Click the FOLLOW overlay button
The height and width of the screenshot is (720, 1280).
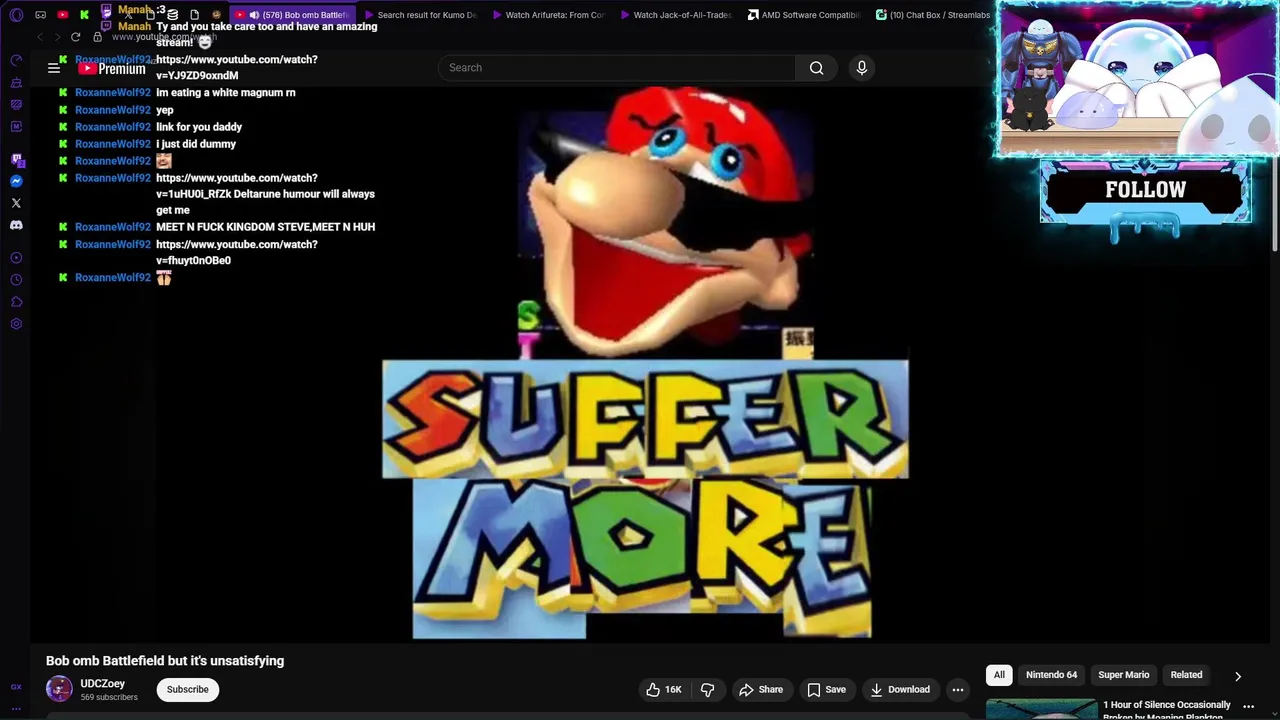1146,190
